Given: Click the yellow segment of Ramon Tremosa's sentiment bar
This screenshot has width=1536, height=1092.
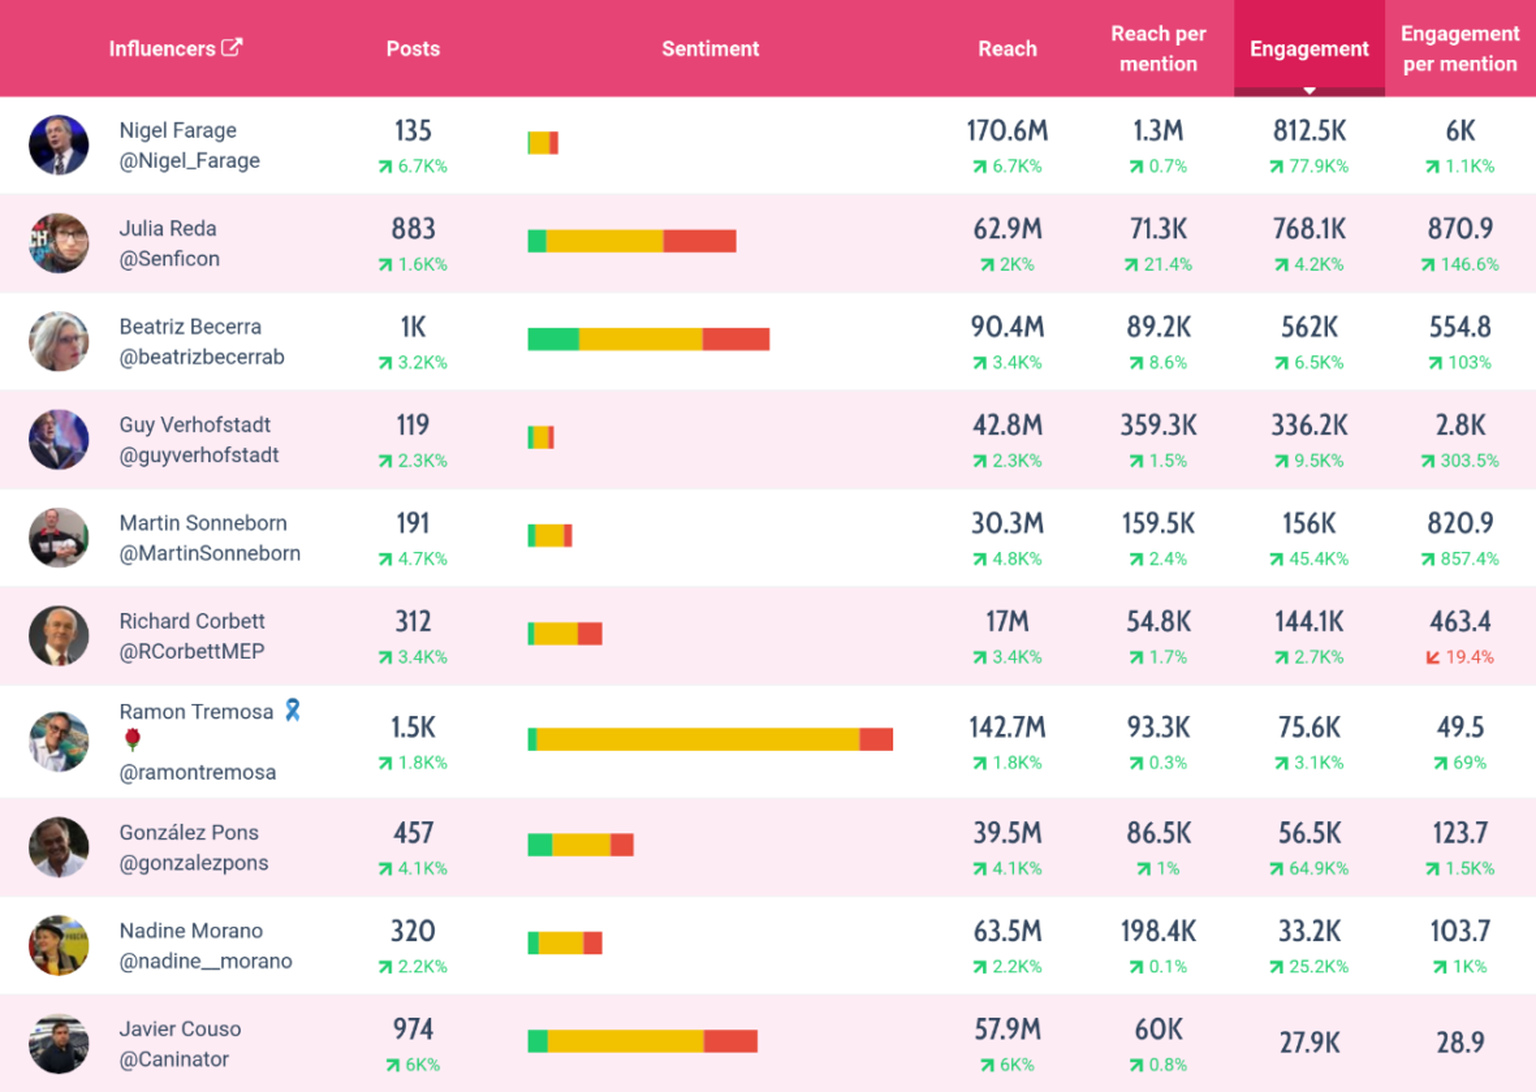Looking at the screenshot, I should point(698,739).
